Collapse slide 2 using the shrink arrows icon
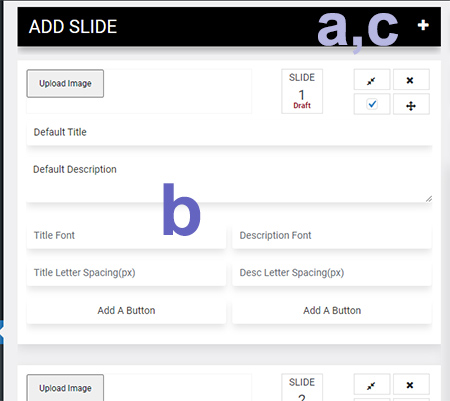The width and height of the screenshot is (450, 401). [x=372, y=385]
